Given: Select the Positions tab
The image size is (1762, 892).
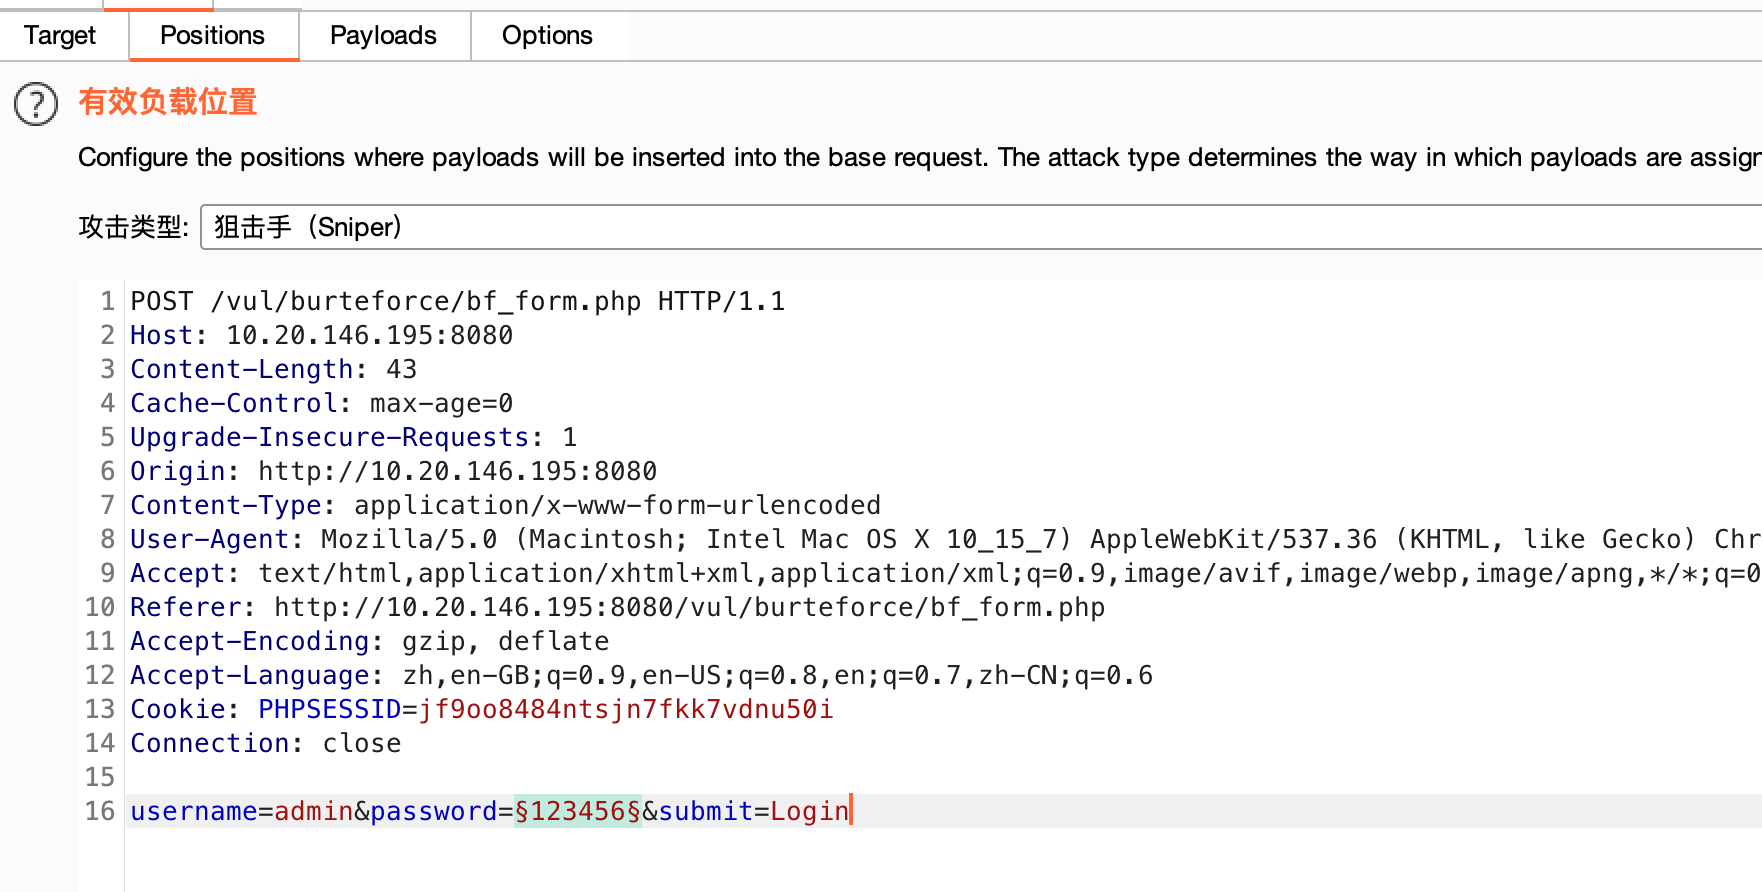Looking at the screenshot, I should click(213, 36).
